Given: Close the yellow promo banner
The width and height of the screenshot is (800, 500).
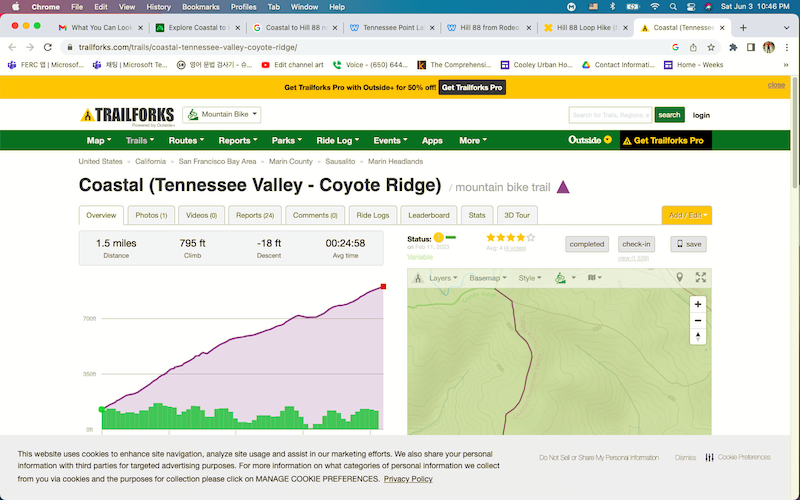Looking at the screenshot, I should click(x=776, y=85).
